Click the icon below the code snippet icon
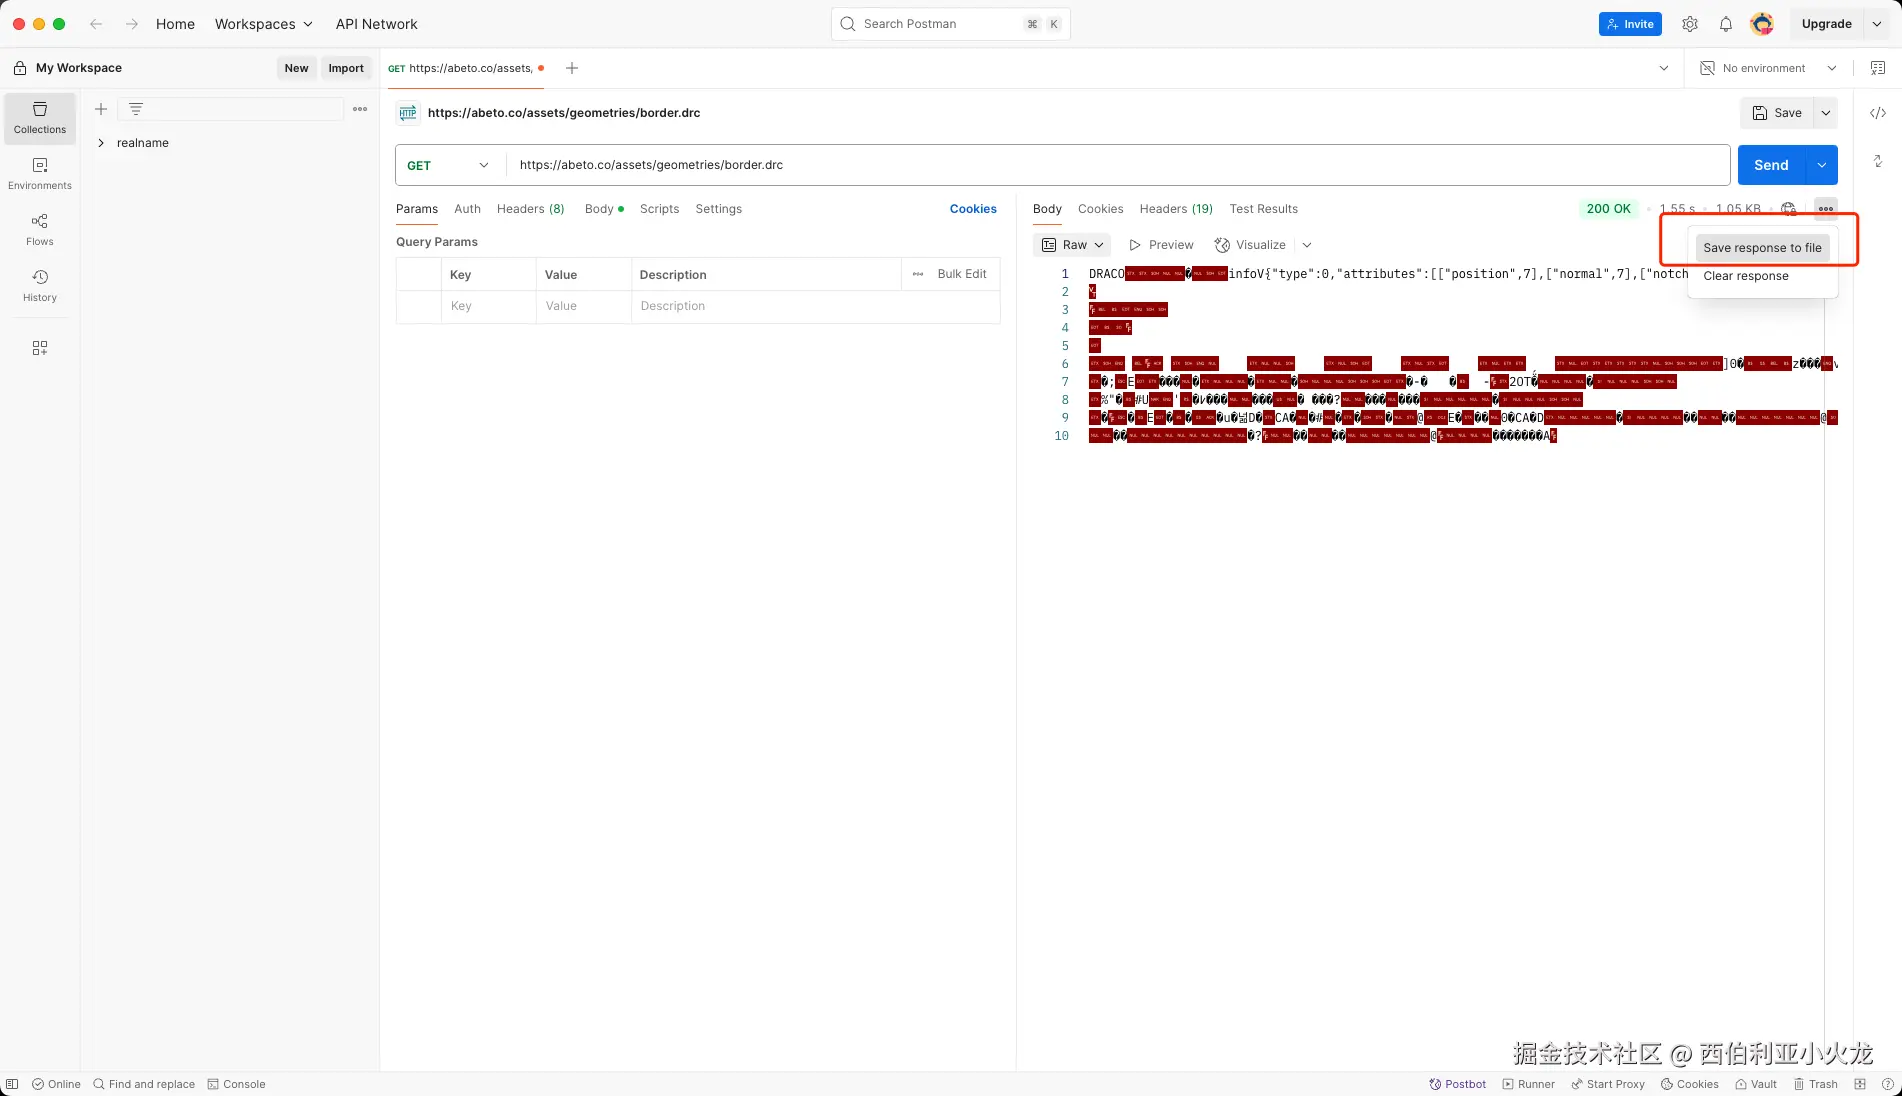This screenshot has height=1096, width=1902. pyautogui.click(x=1878, y=161)
